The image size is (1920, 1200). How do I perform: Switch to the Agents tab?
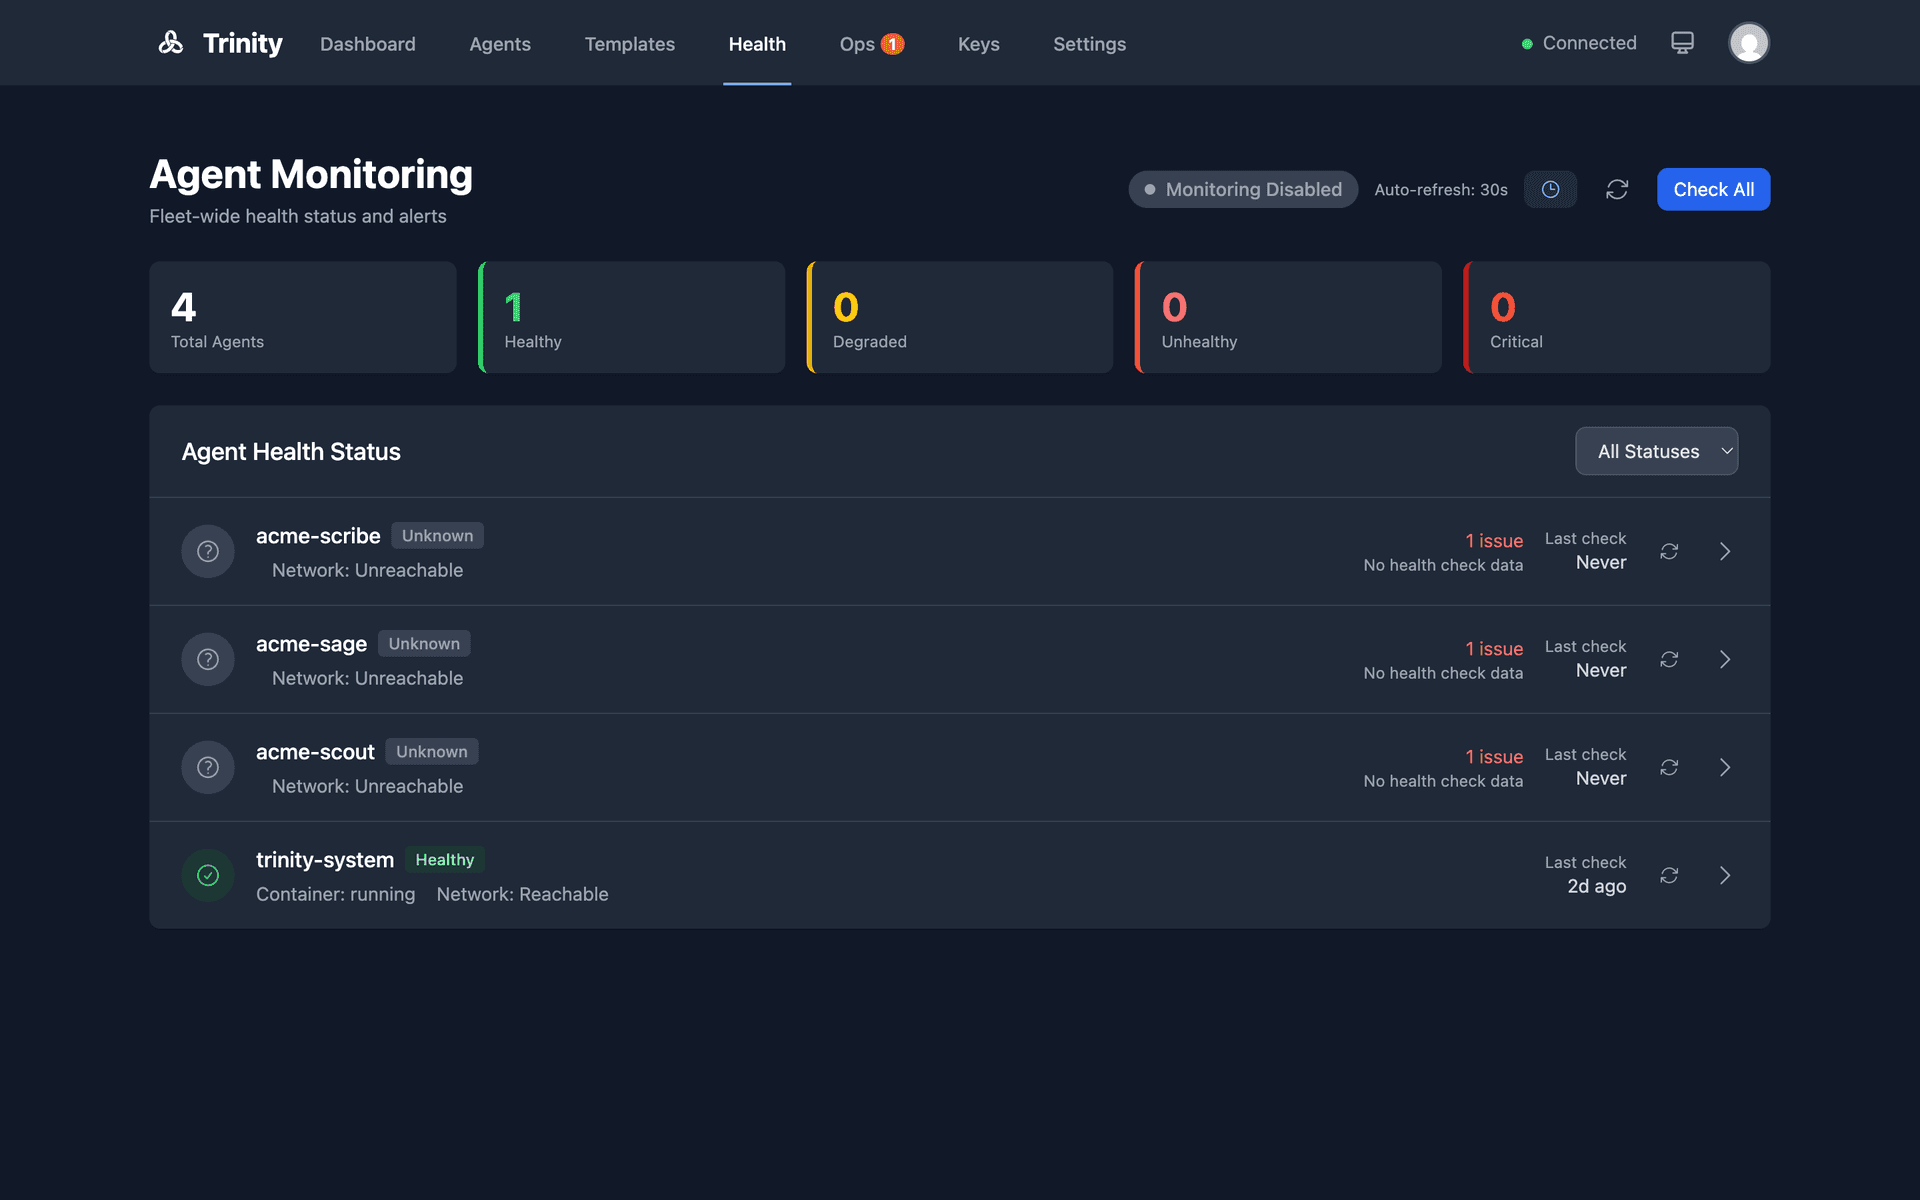(x=499, y=44)
